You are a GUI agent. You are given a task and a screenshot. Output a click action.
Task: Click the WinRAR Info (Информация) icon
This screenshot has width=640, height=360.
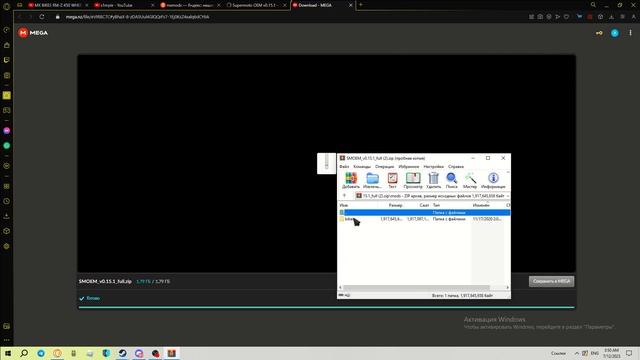click(493, 180)
